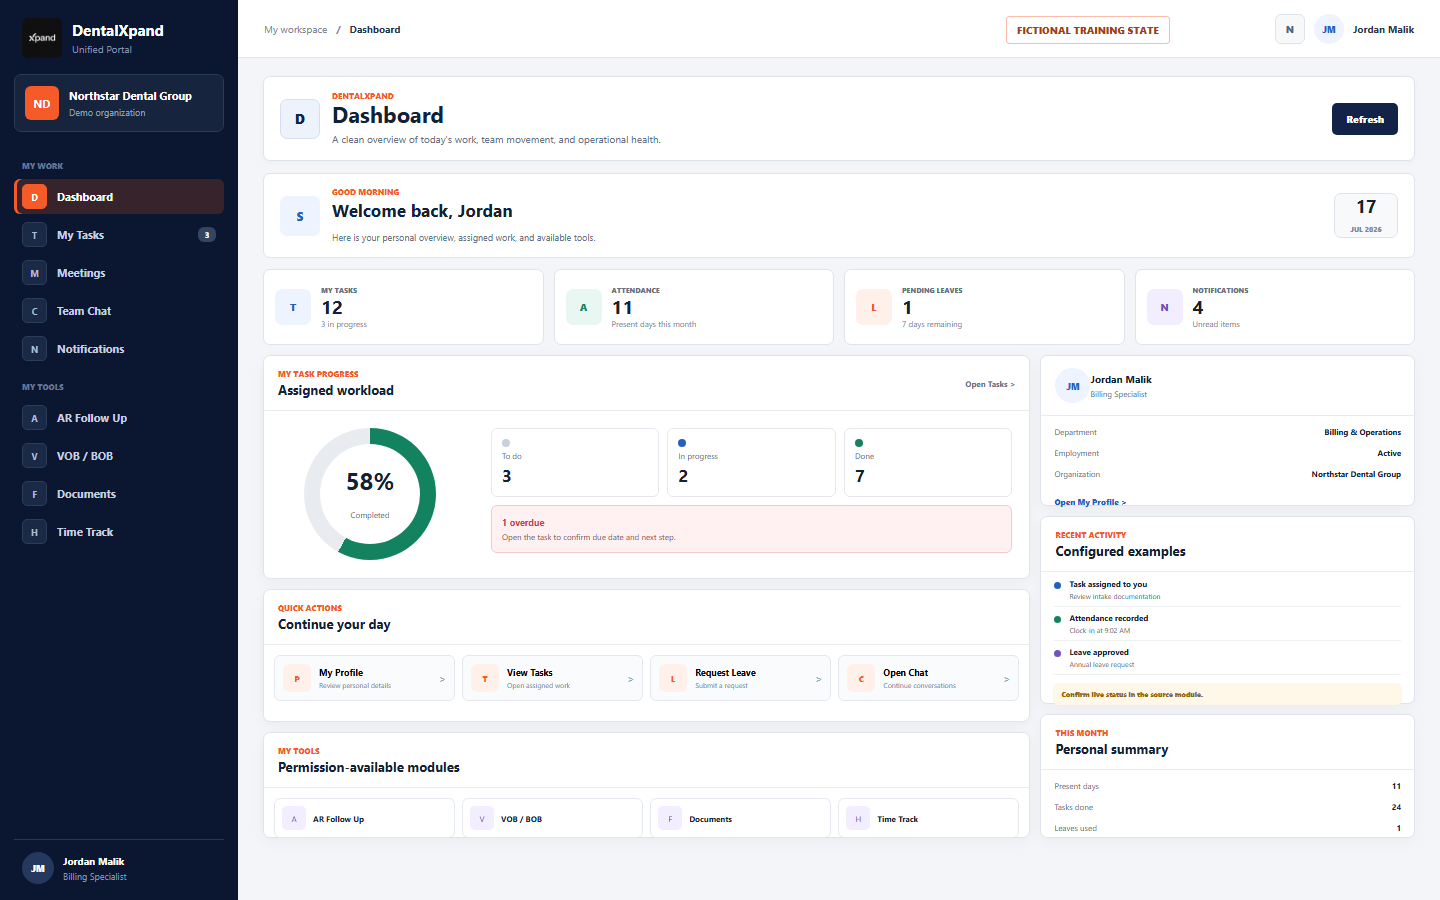Click the Dashboard D icon in the sidebar

pos(34,197)
